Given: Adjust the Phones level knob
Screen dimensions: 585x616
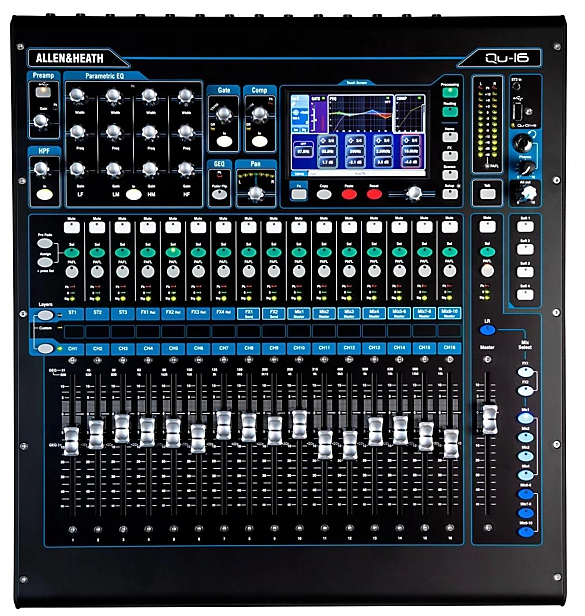Looking at the screenshot, I should click(x=525, y=167).
